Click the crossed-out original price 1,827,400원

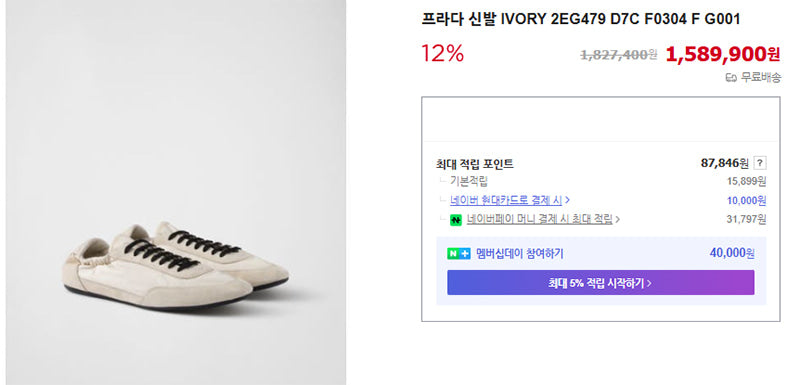pos(619,55)
